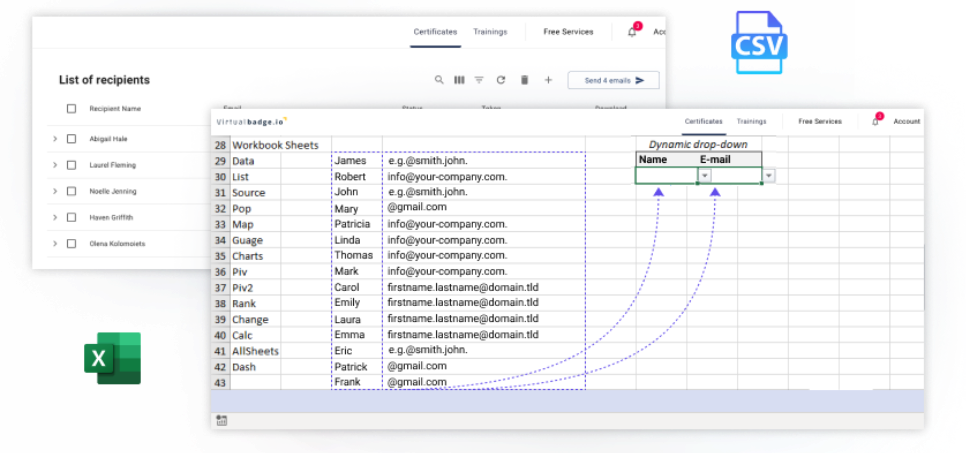Expand the Olena Kolomoiets row
Viewport: 967px width, 453px height.
55,243
